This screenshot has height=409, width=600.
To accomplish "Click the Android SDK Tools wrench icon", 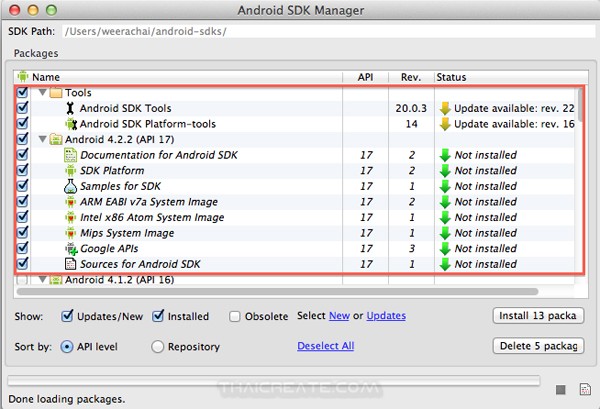I will point(70,108).
